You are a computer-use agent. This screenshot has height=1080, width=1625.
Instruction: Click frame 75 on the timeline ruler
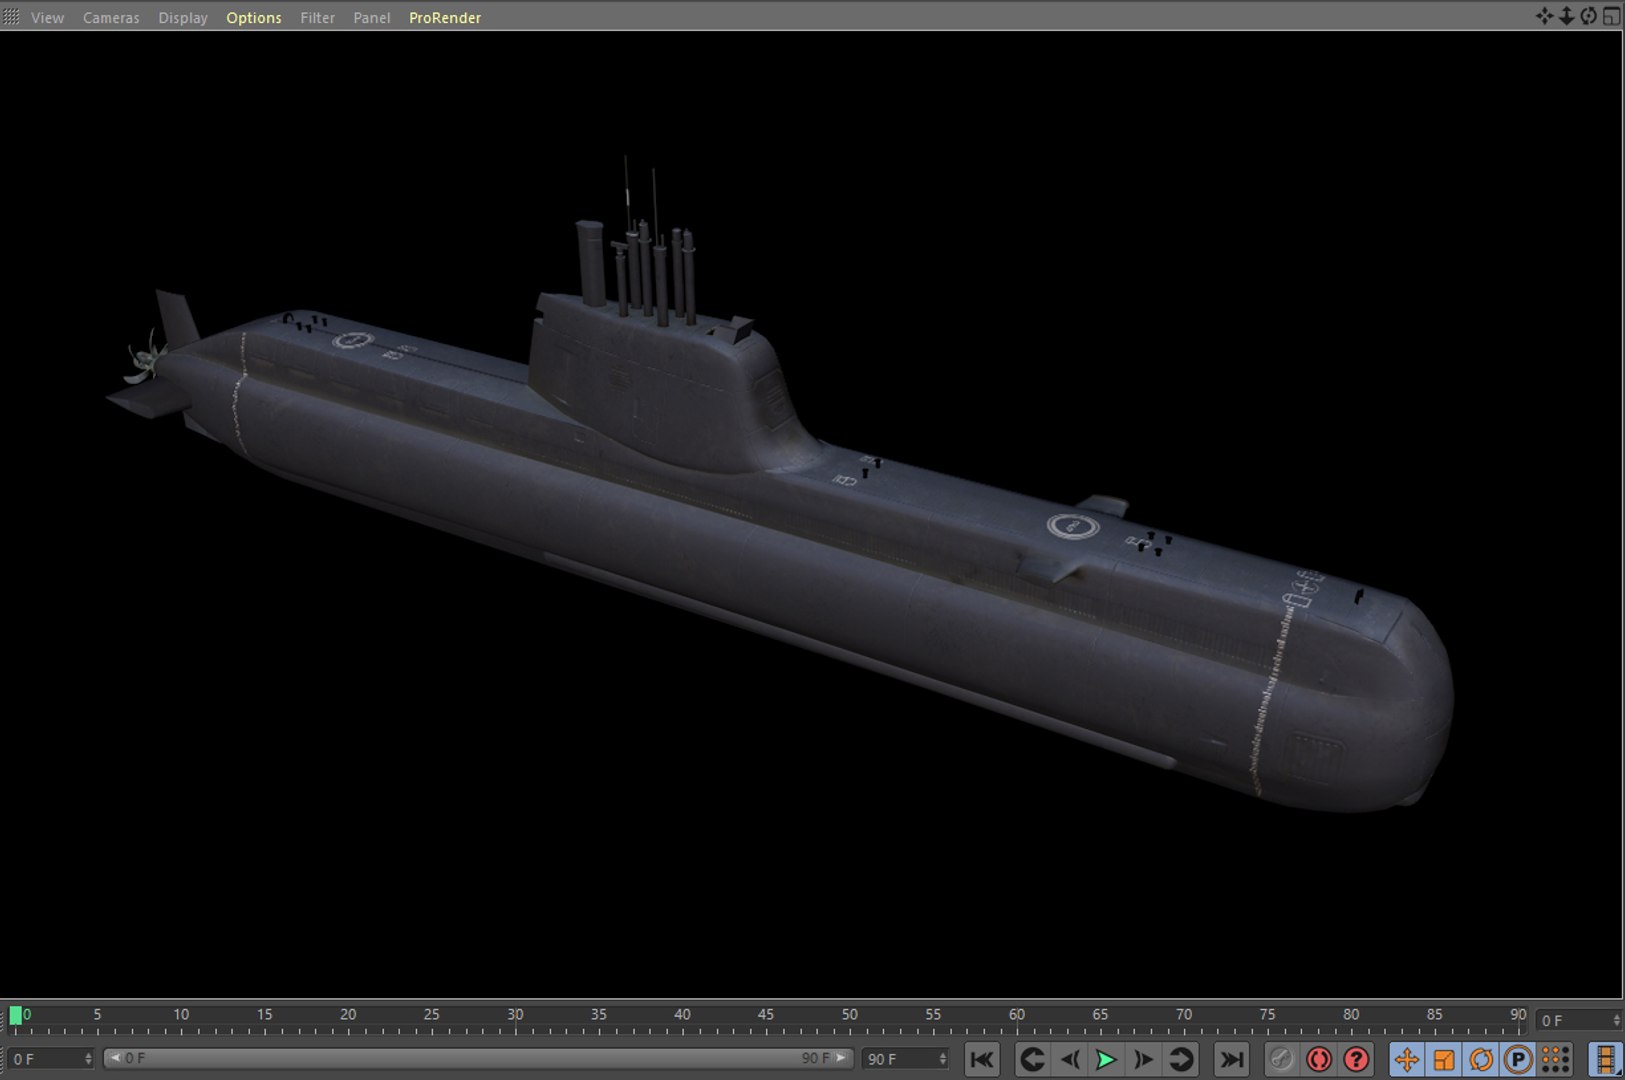(x=1267, y=1014)
